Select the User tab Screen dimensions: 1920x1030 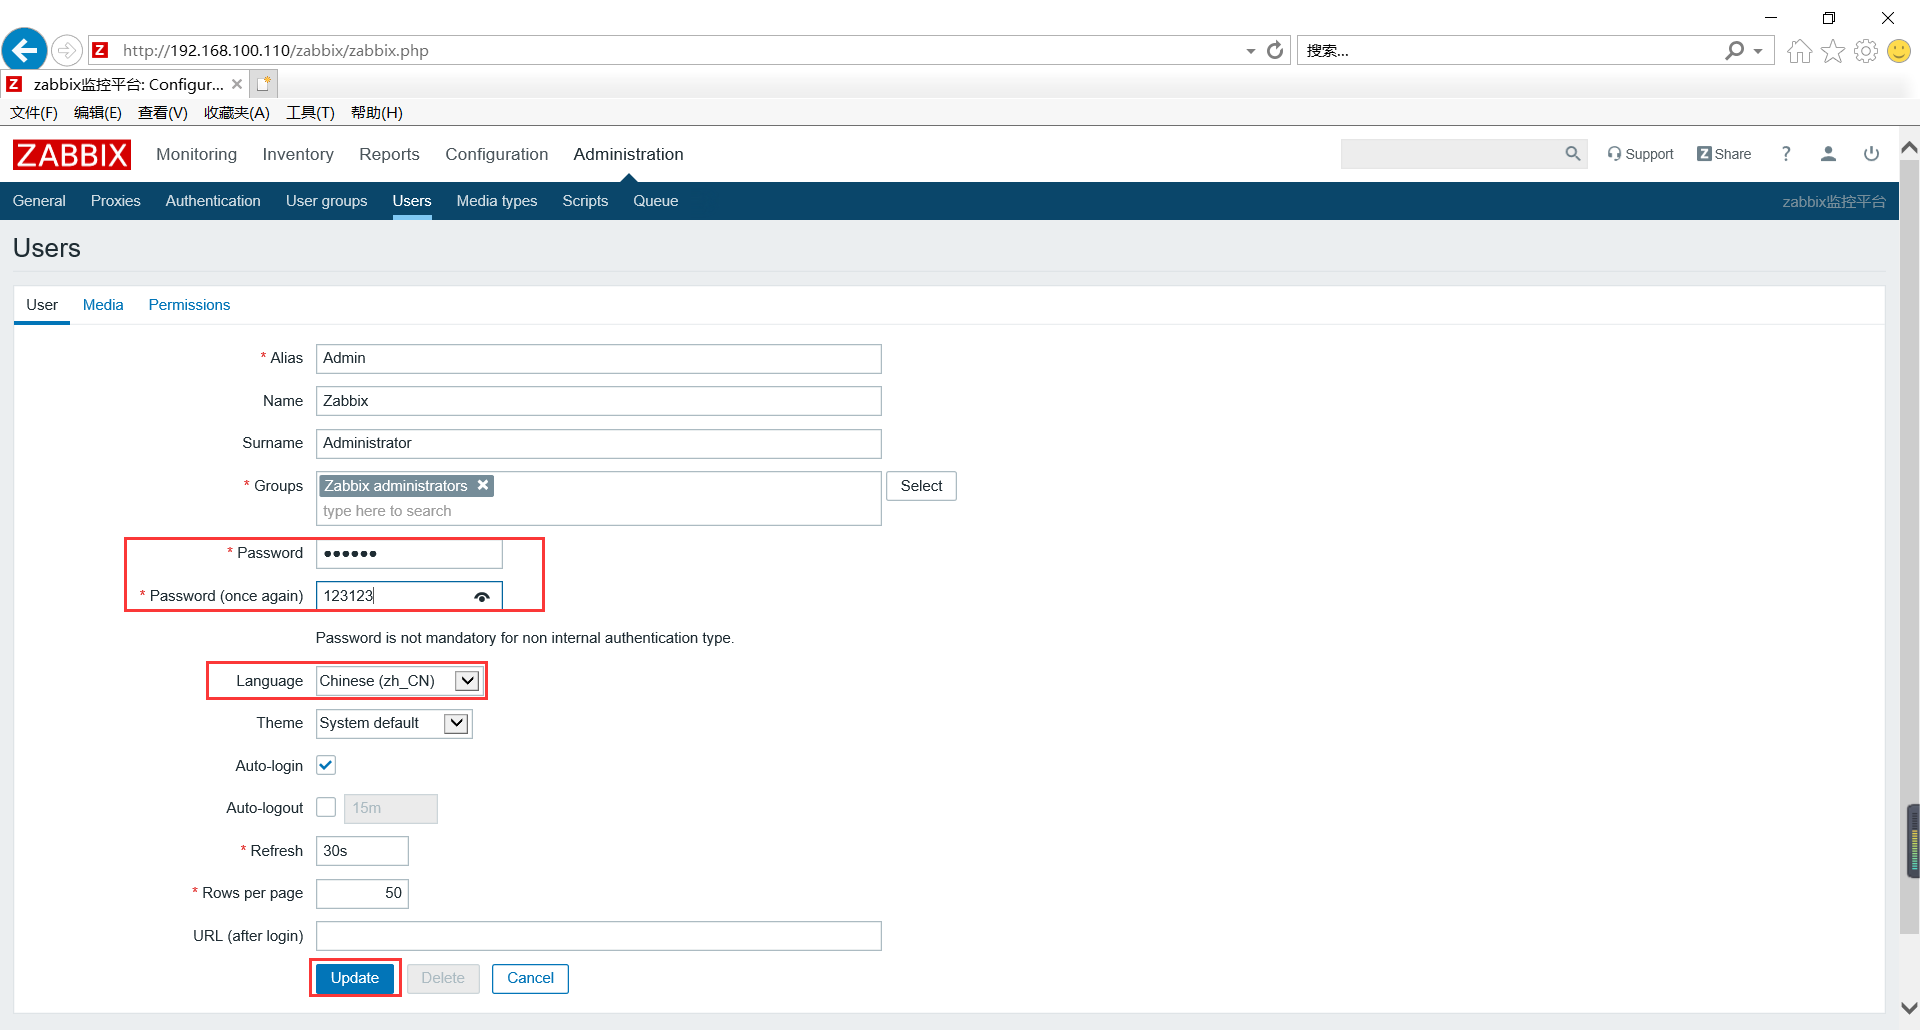pos(42,305)
